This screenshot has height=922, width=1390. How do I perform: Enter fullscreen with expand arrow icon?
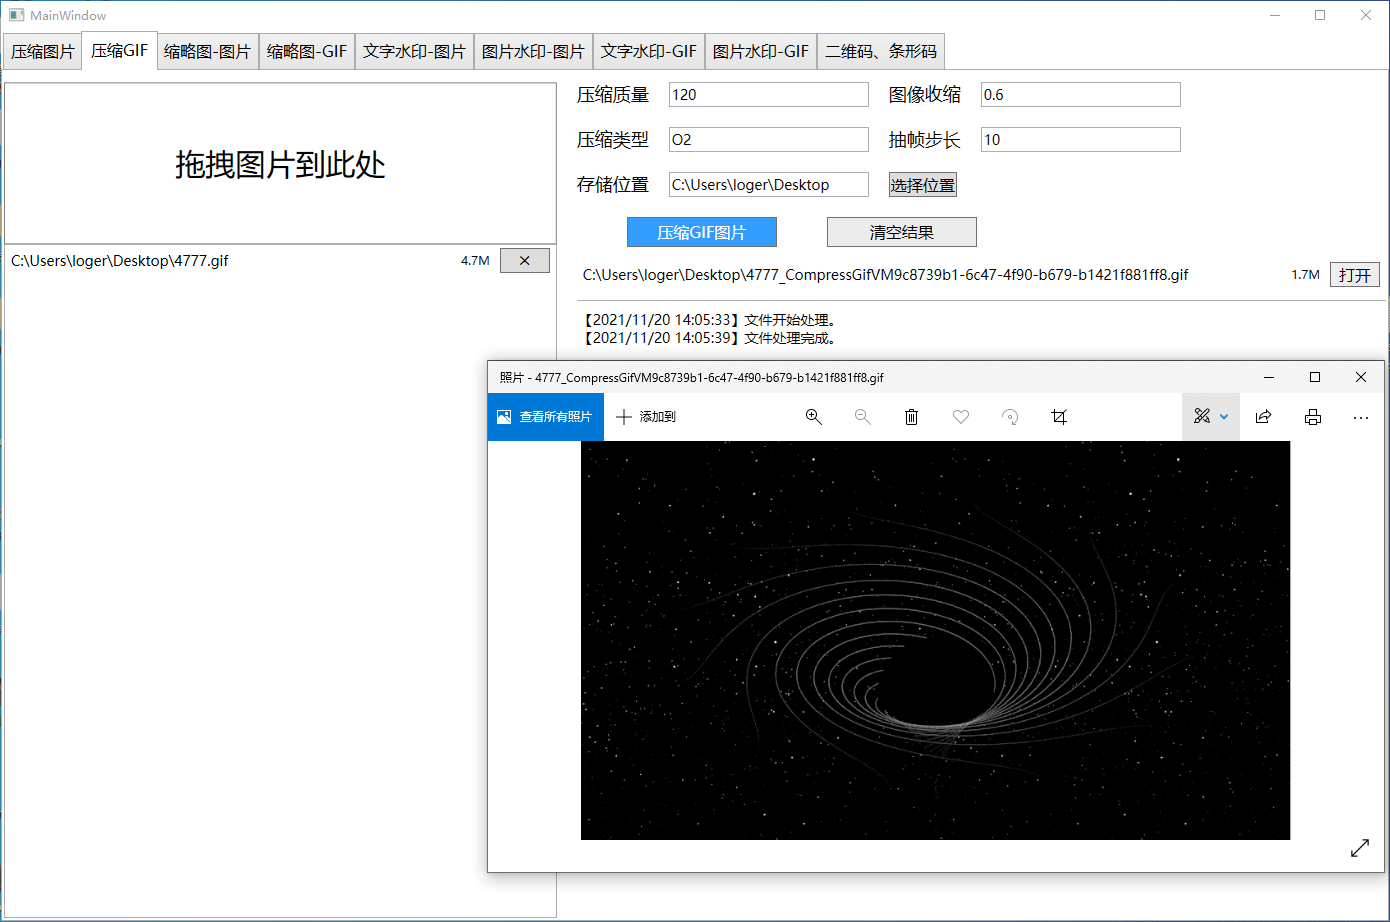click(1360, 848)
